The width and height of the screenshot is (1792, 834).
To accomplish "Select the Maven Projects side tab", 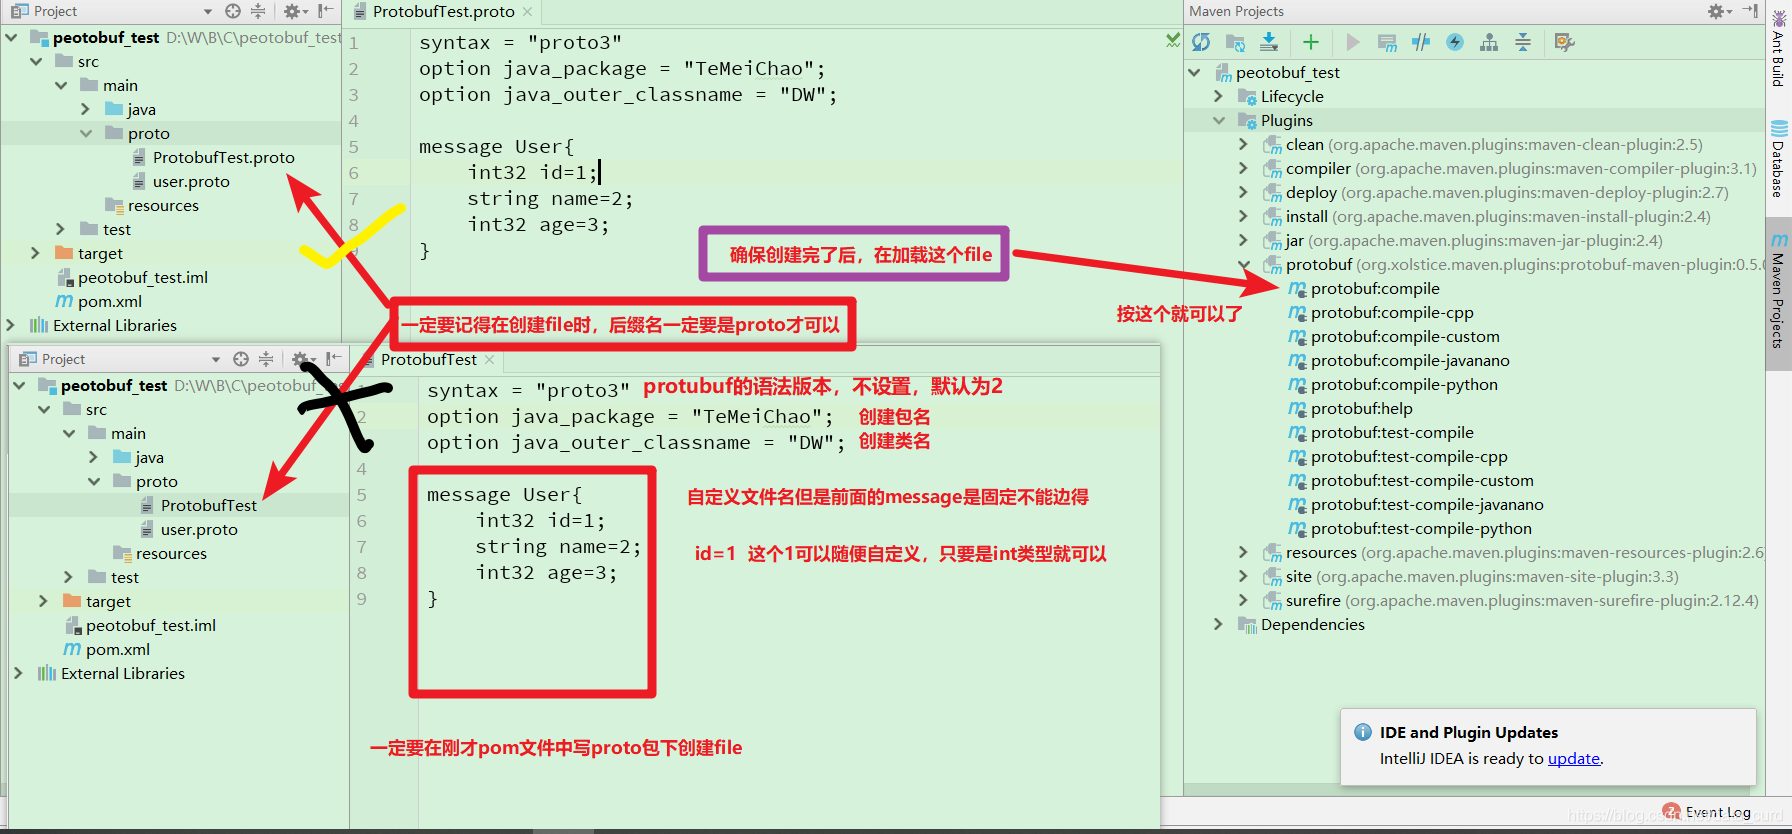I will point(1778,292).
